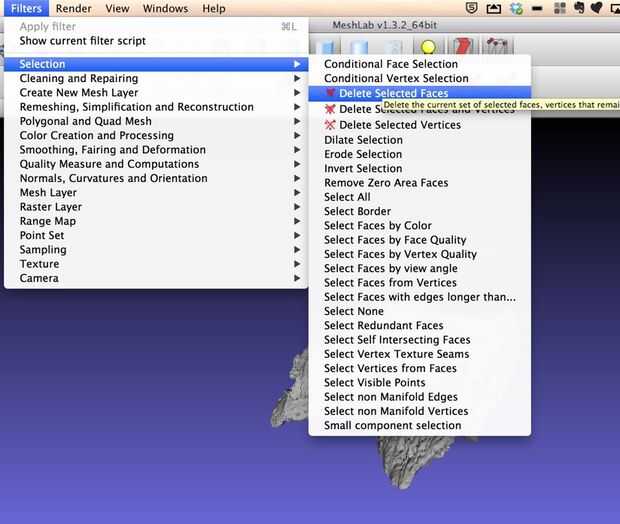The height and width of the screenshot is (524, 620).
Task: Click the red X icon beside Delete Selected Vertices
Action: pos(330,125)
